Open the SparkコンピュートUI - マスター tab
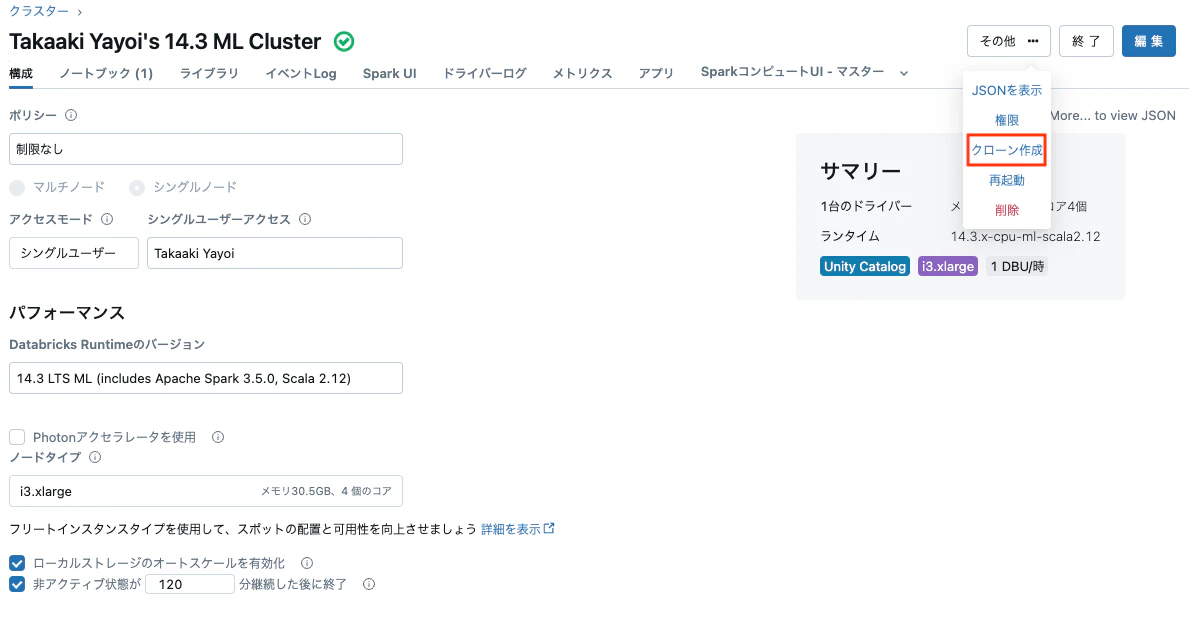Viewport: 1189px width, 628px height. (792, 72)
